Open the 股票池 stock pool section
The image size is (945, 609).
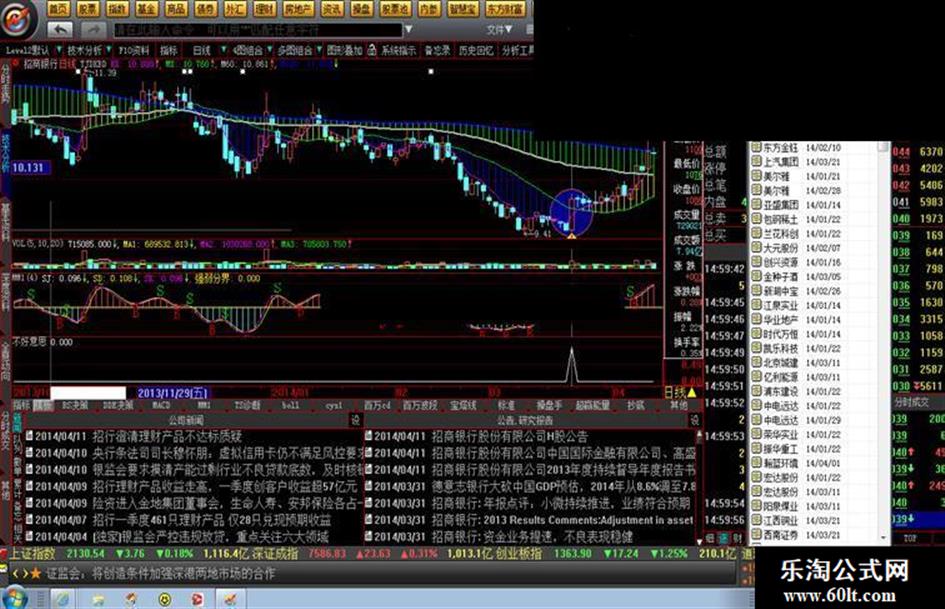pos(395,9)
